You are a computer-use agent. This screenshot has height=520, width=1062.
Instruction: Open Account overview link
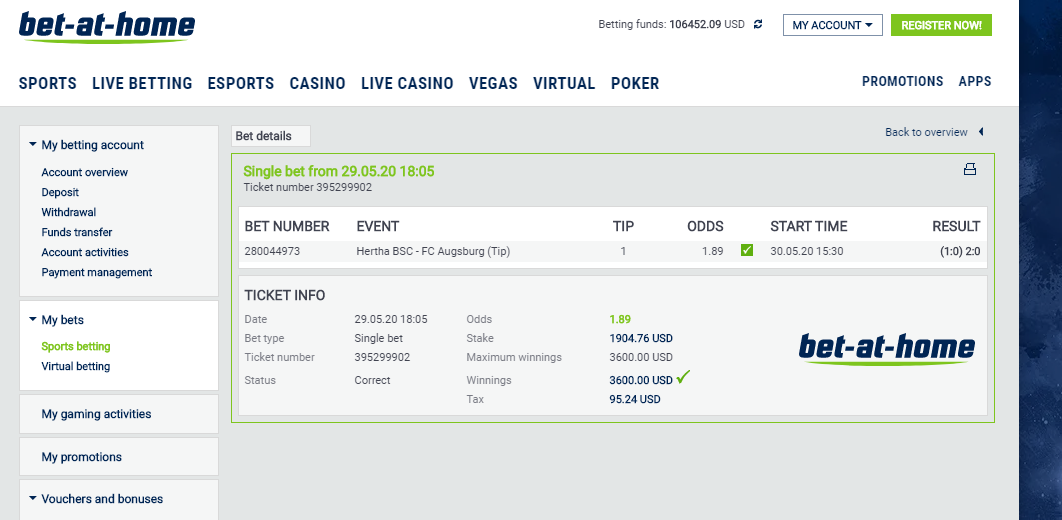coord(85,172)
